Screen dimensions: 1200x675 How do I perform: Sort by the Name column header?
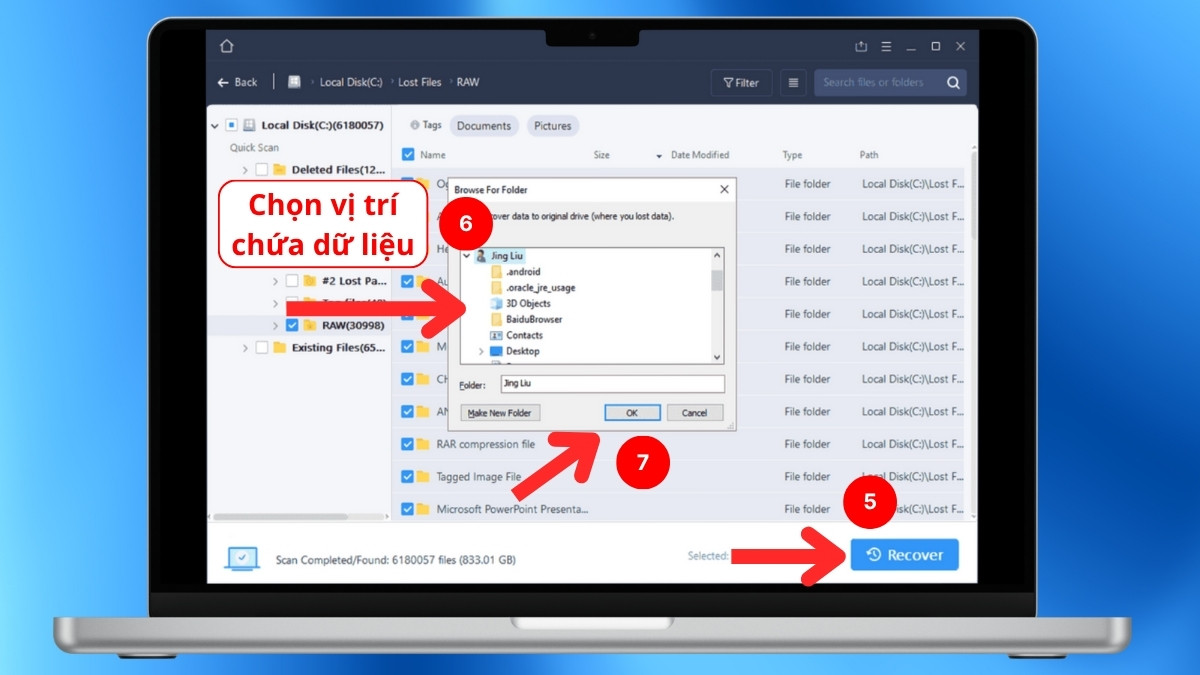433,155
